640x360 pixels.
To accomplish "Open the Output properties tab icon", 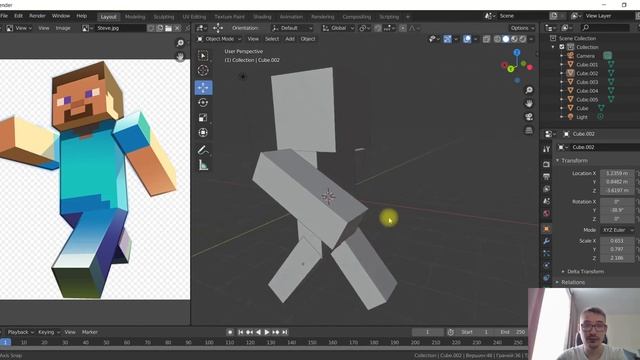I will tap(547, 176).
